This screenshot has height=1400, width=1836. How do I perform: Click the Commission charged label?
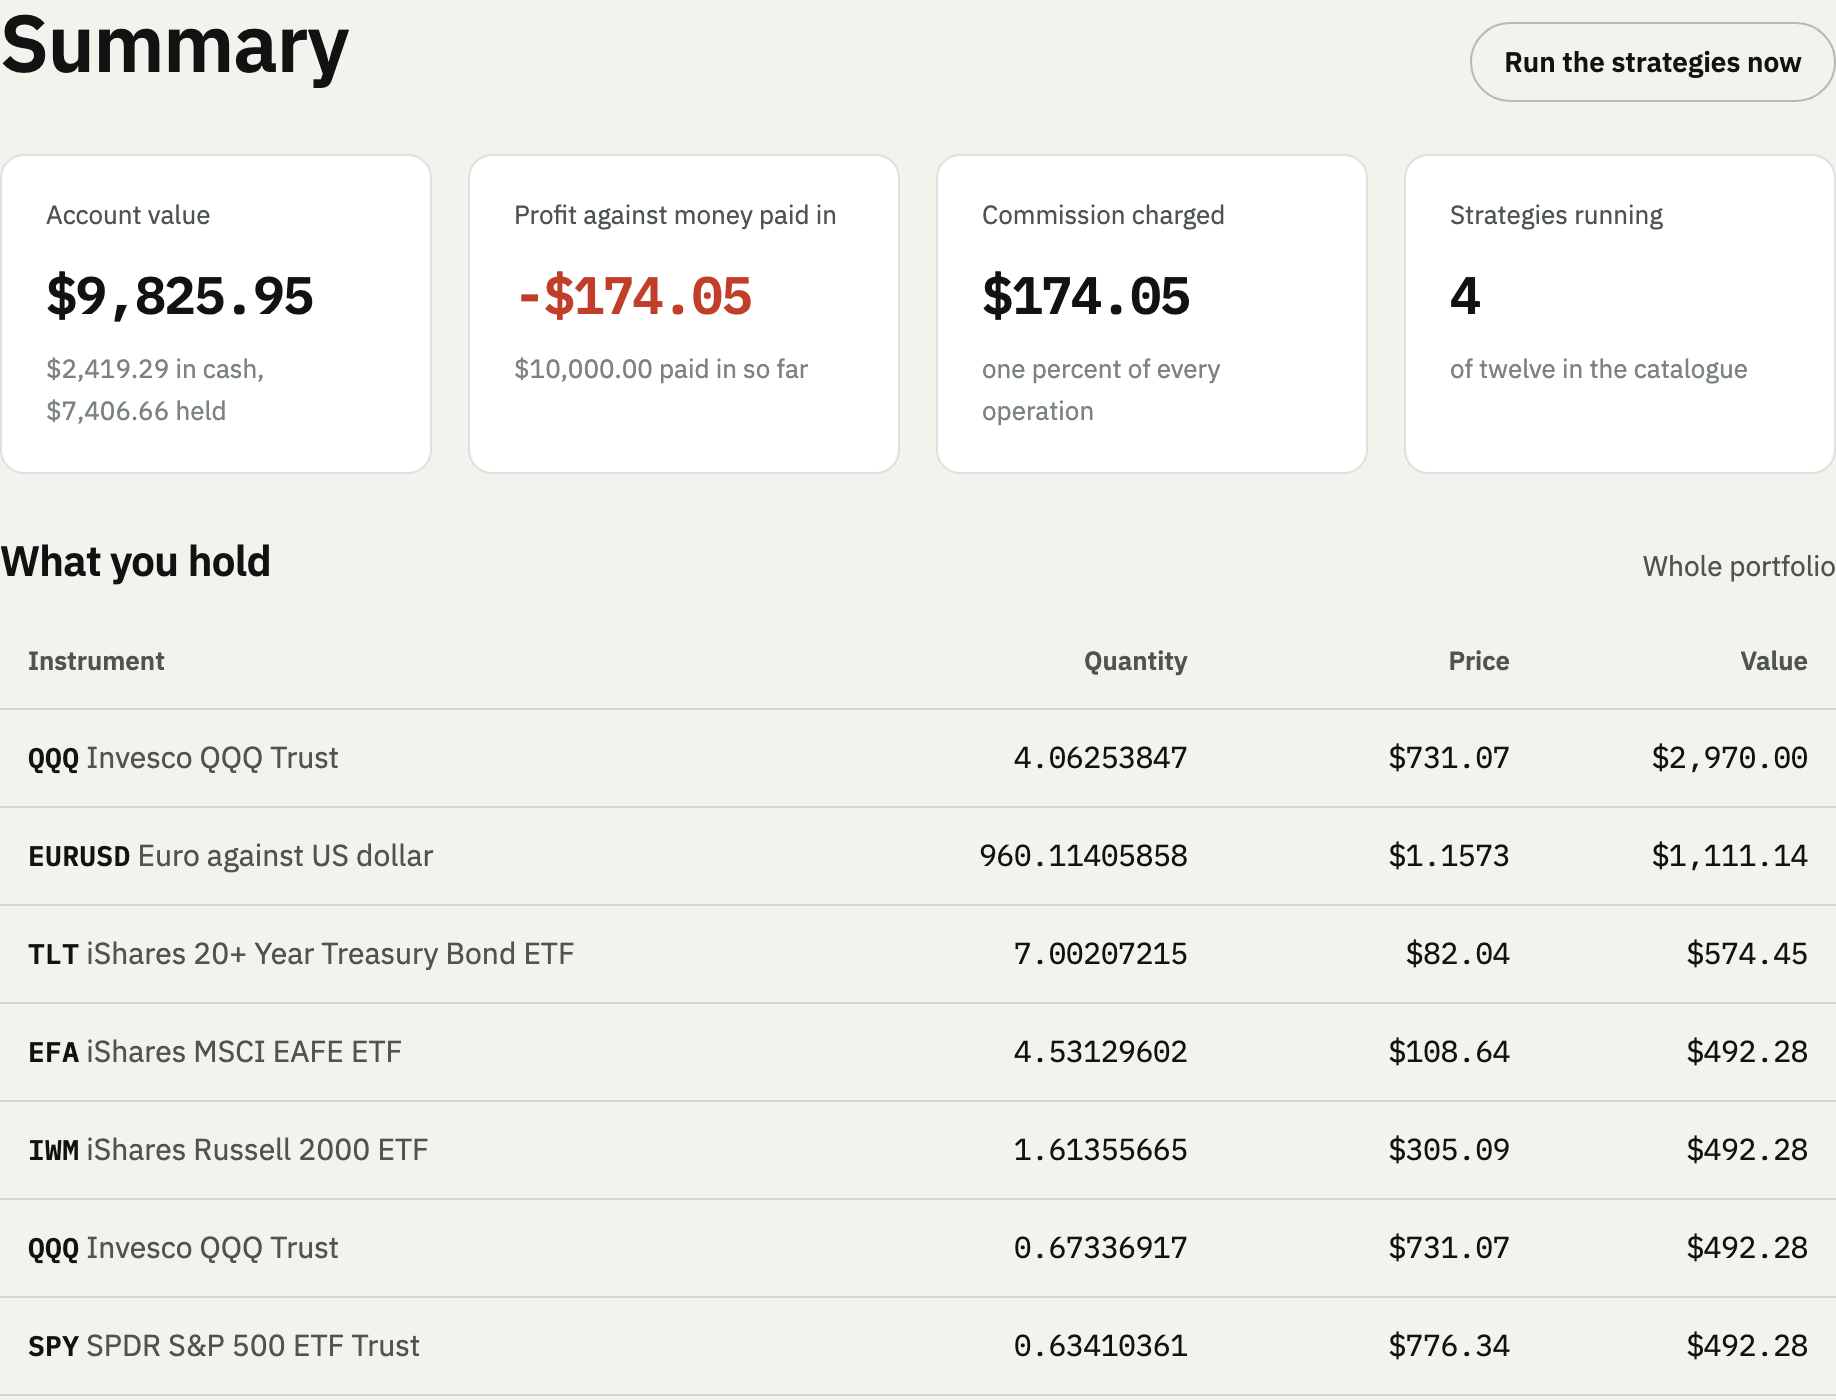[x=1103, y=215]
